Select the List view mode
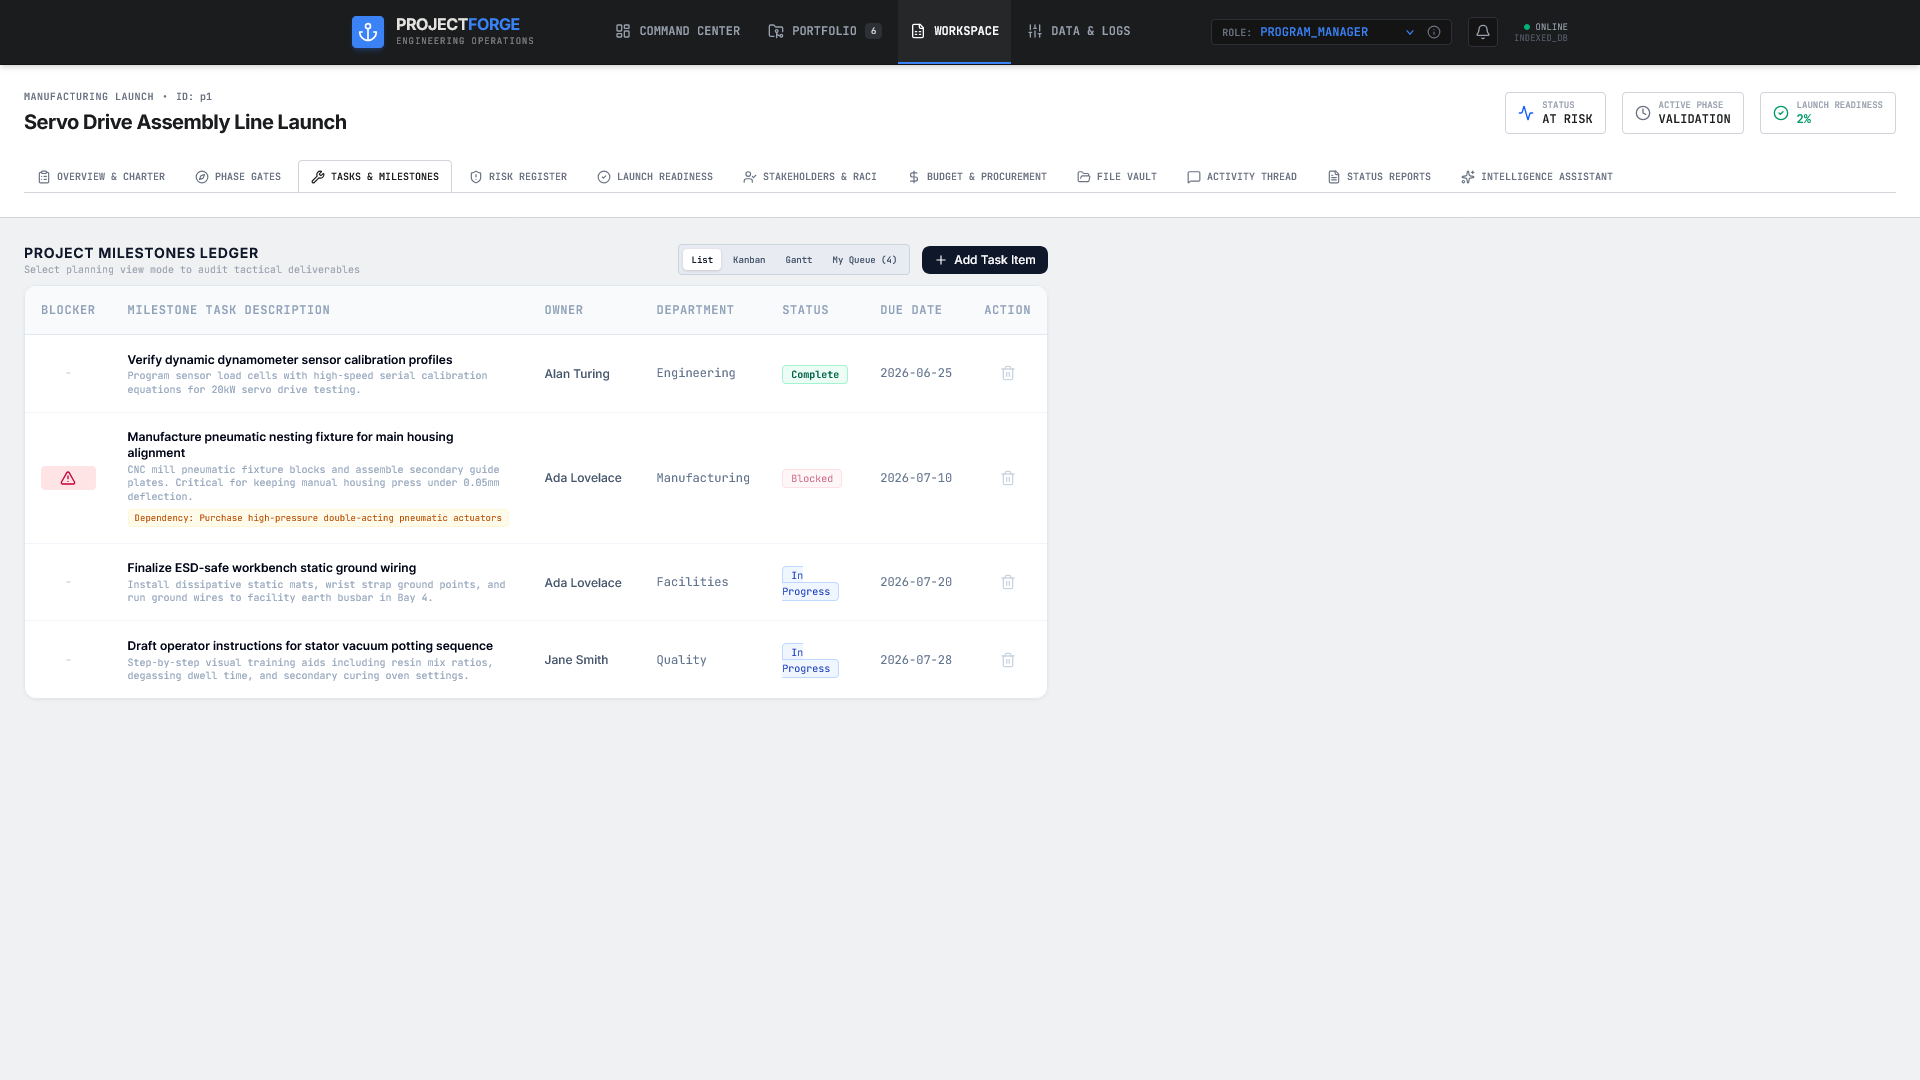The height and width of the screenshot is (1080, 1920). [x=702, y=260]
